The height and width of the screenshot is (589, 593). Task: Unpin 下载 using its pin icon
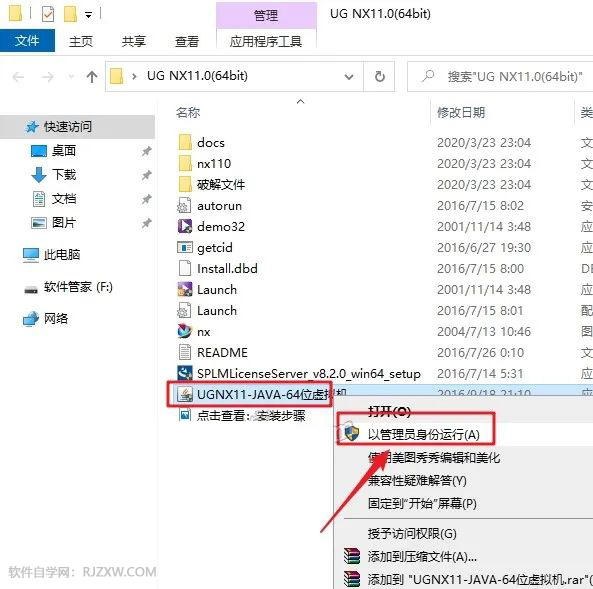[x=146, y=175]
